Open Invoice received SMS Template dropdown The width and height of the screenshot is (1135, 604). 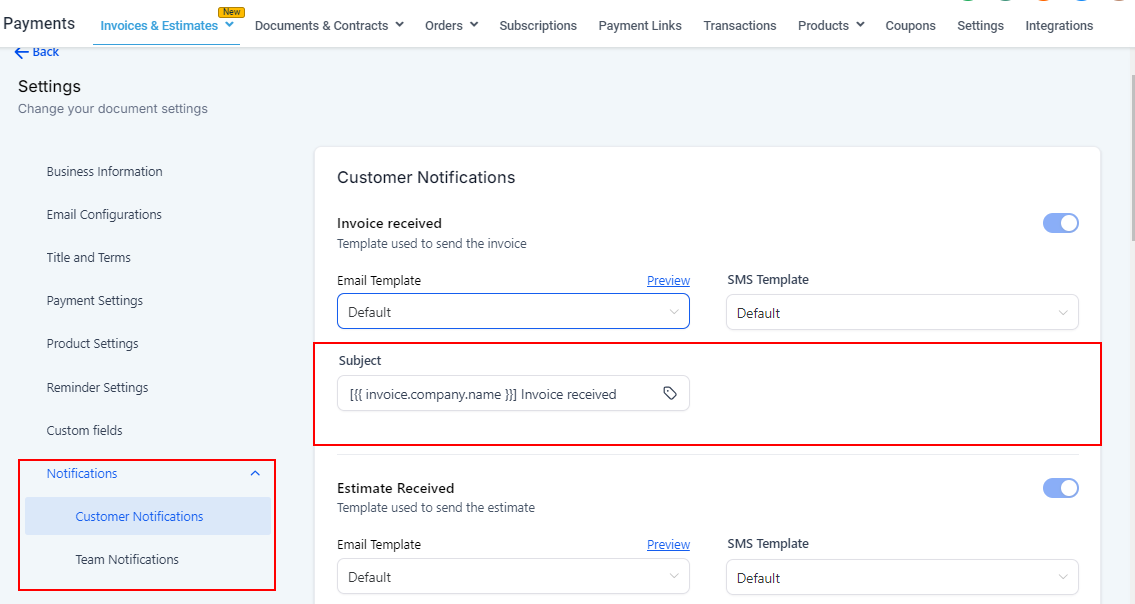tap(902, 313)
